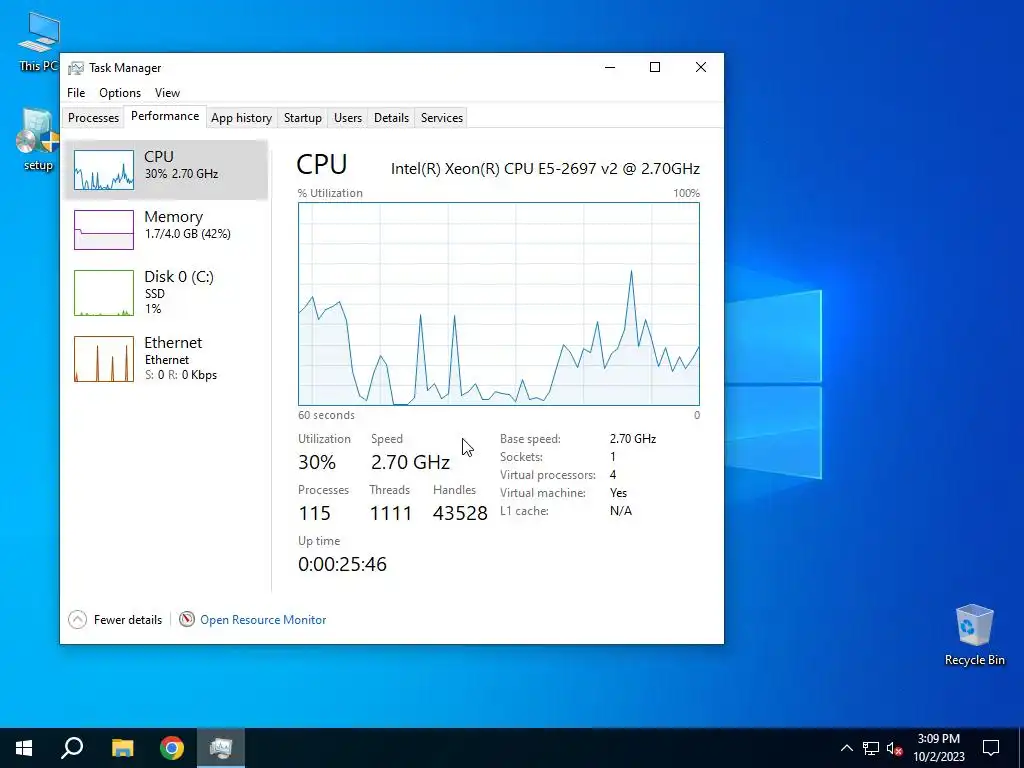This screenshot has height=768, width=1024.
Task: Click the large CPU heading
Action: [x=322, y=165]
